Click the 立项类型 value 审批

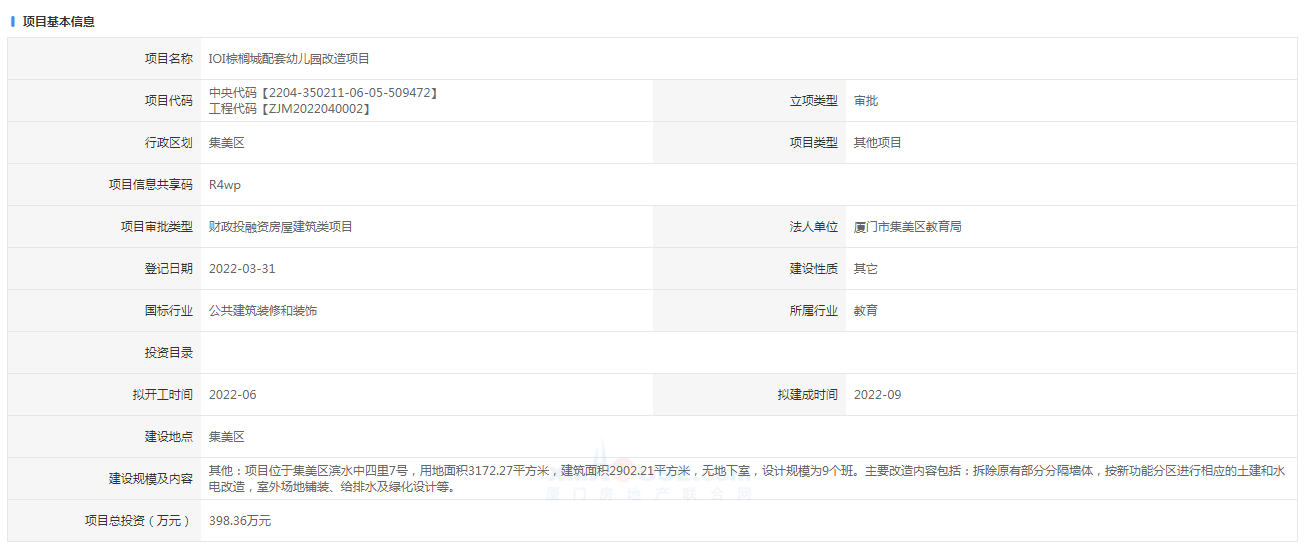(865, 101)
